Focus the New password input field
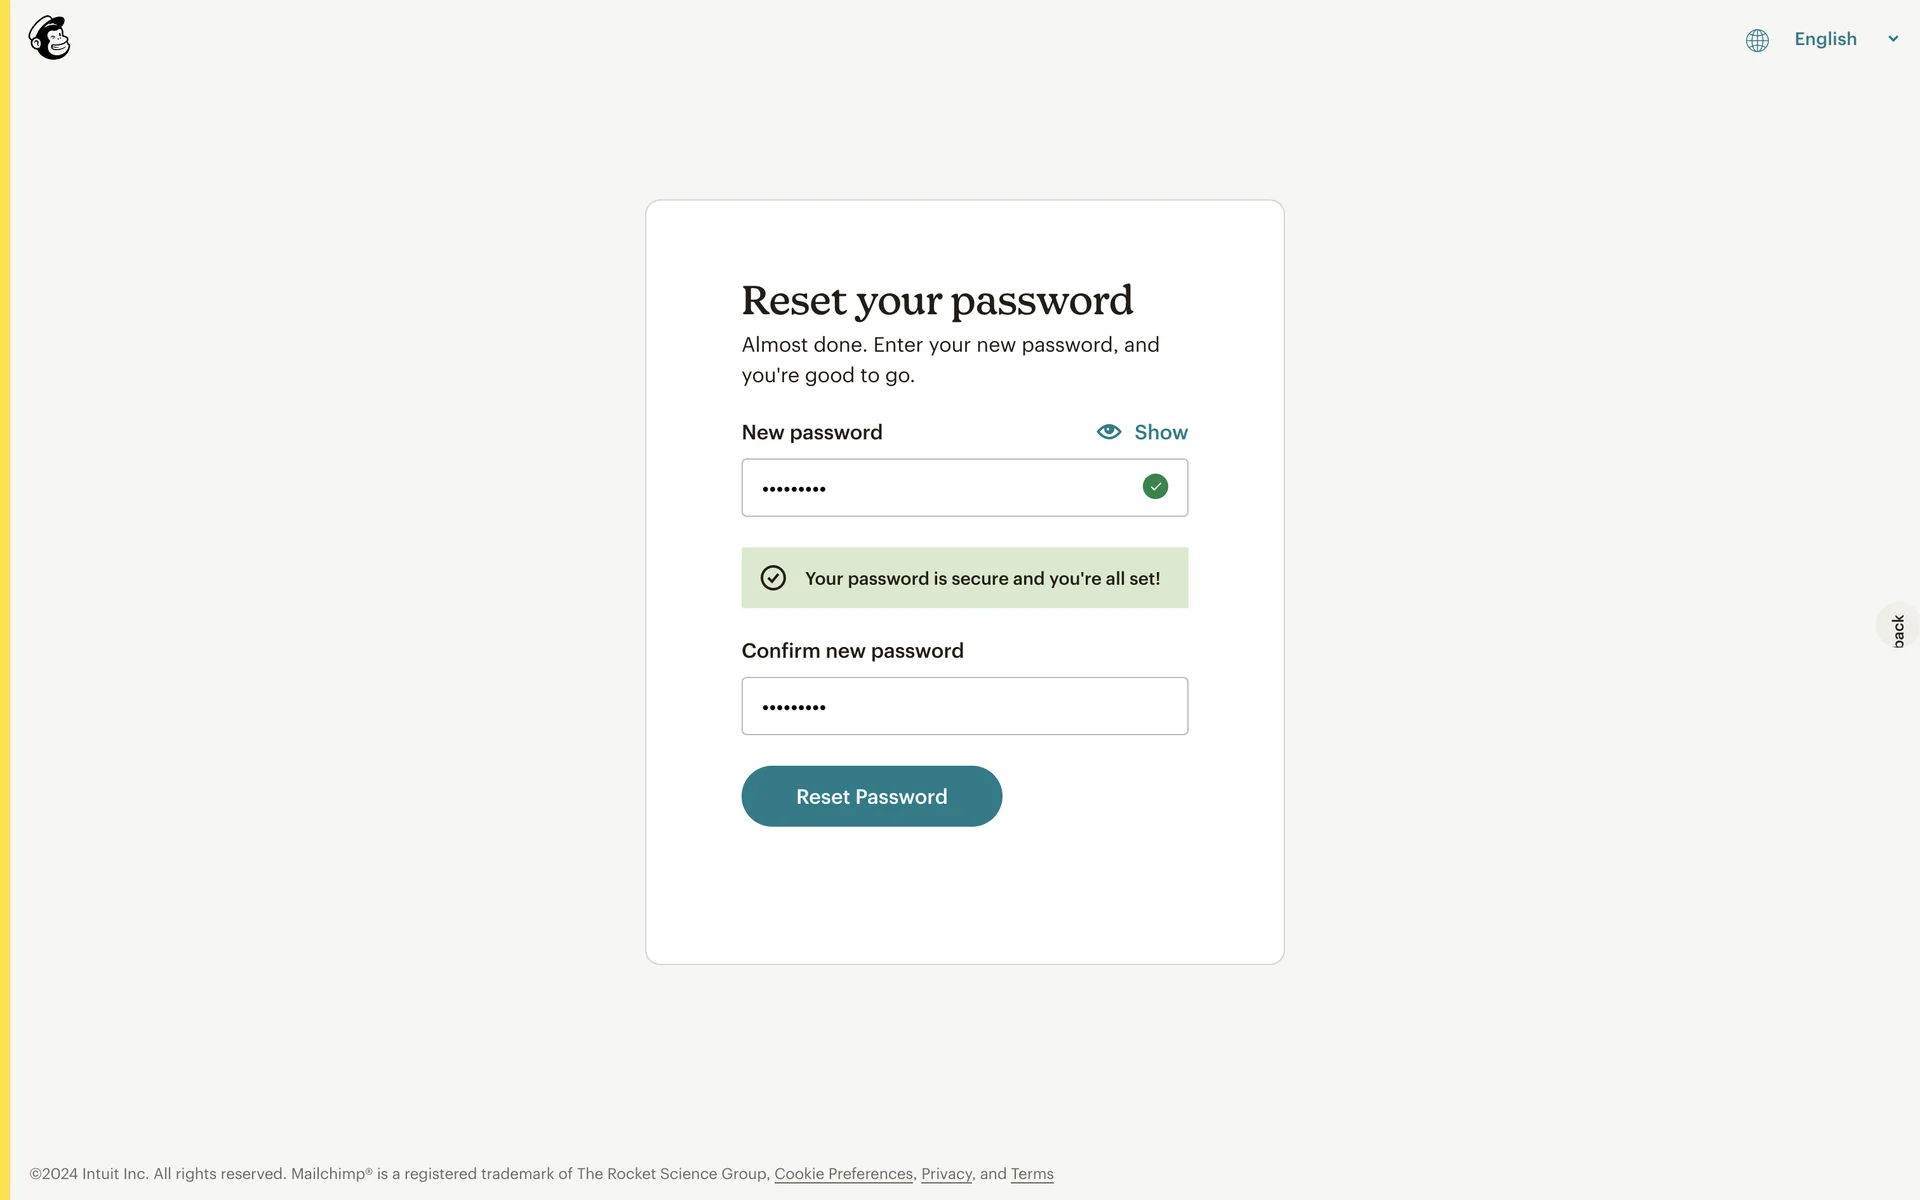The width and height of the screenshot is (1920, 1200). (x=940, y=488)
